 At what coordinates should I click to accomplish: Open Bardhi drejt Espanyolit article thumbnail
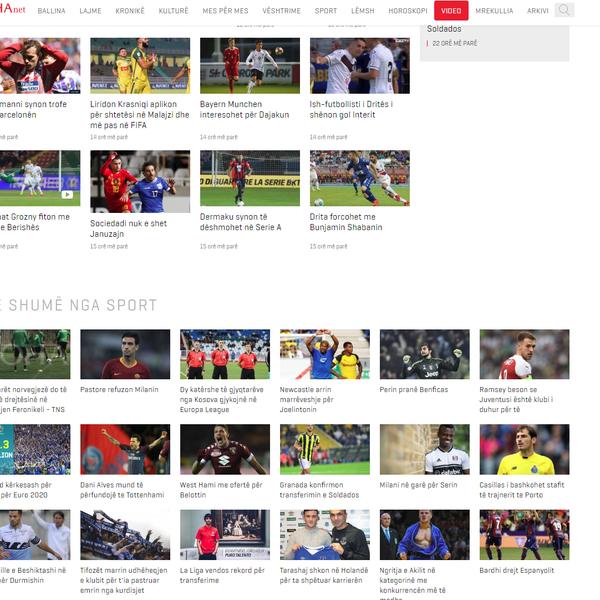[x=524, y=534]
